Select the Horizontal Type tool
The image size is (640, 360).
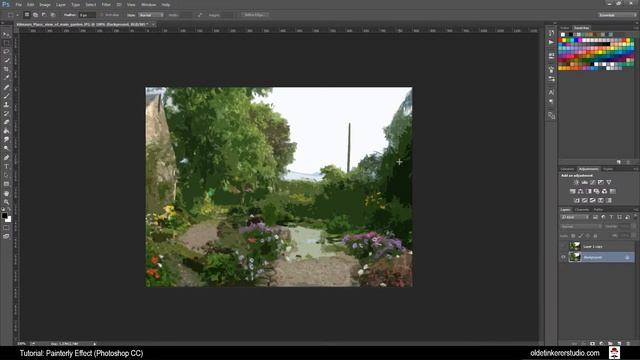tap(6, 167)
